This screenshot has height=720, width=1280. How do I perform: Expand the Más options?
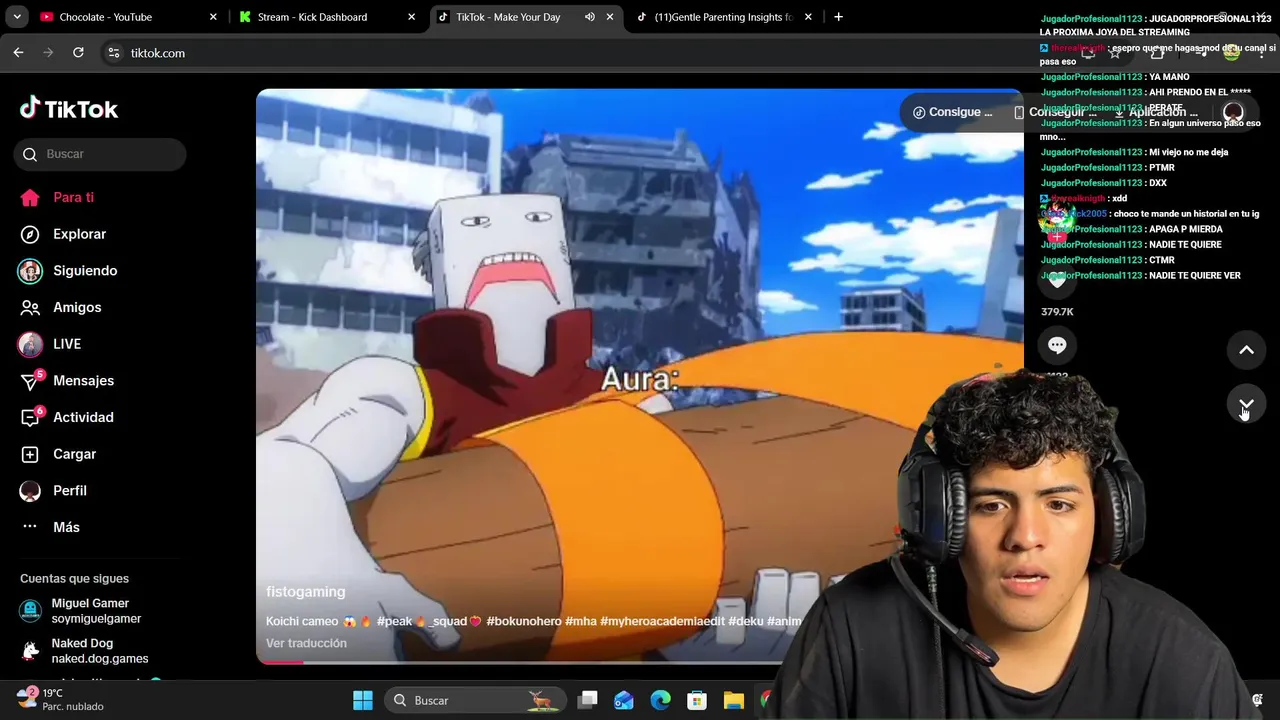[x=49, y=527]
